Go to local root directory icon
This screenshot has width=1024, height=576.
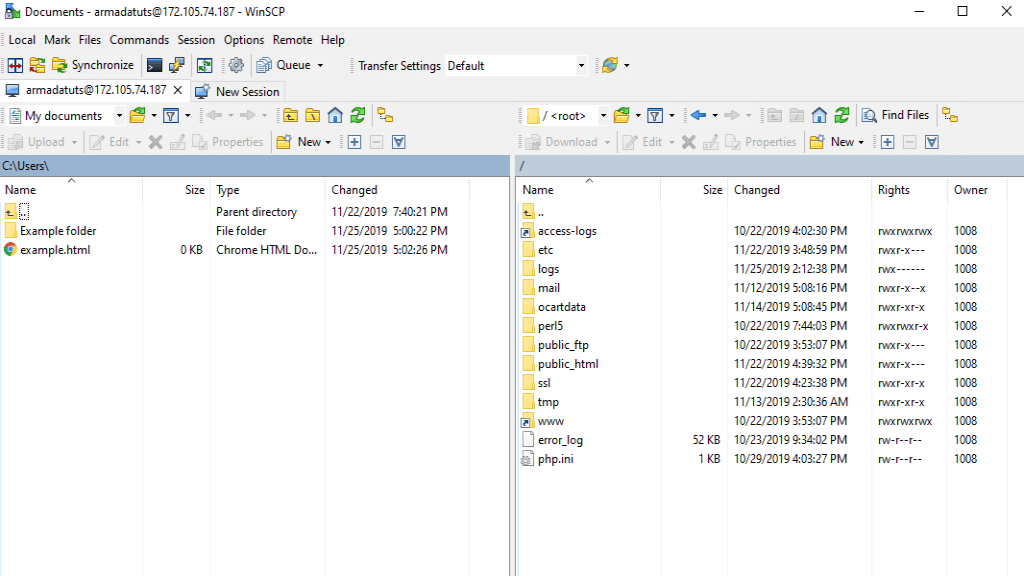[313, 116]
